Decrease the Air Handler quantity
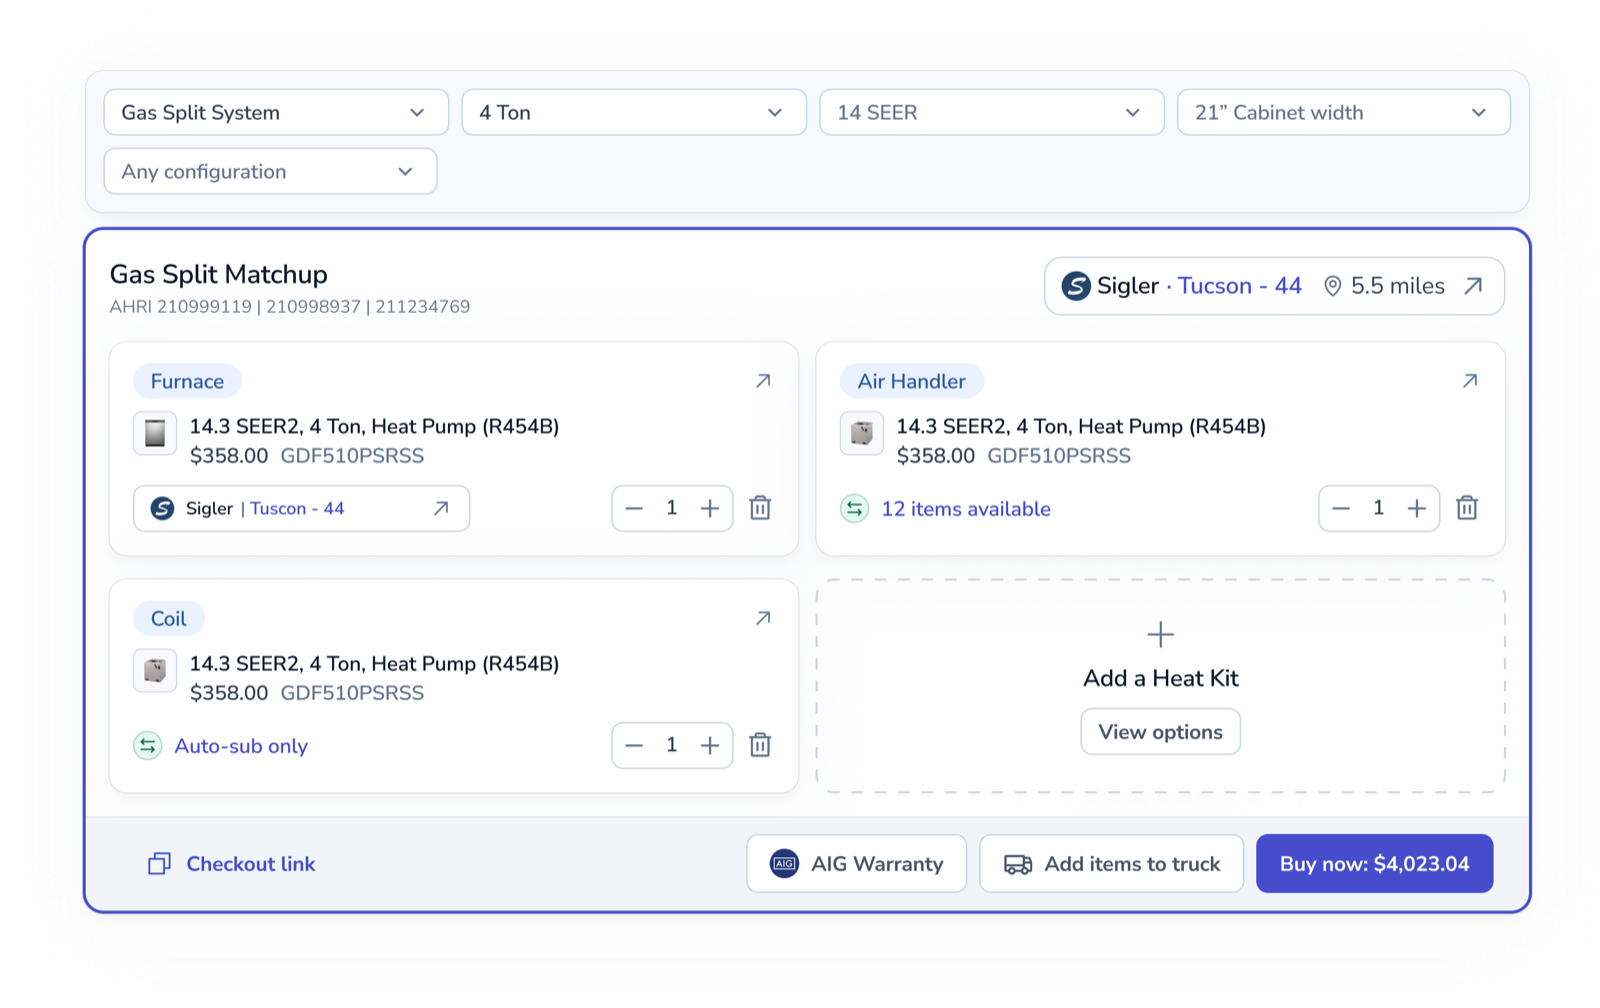1600x1008 pixels. 1341,509
